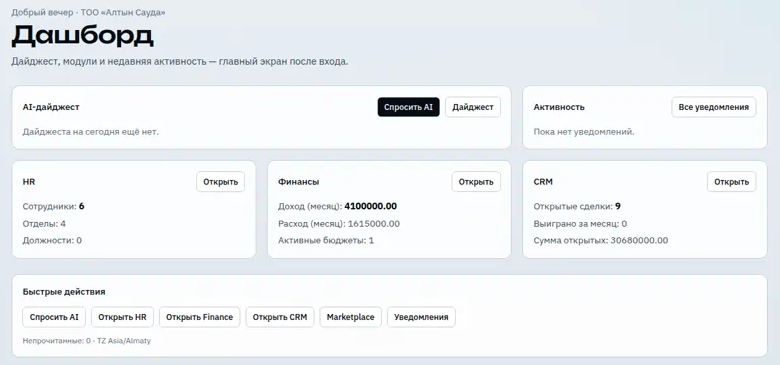Click the AI-дайджест card title
780x365 pixels.
click(x=51, y=107)
